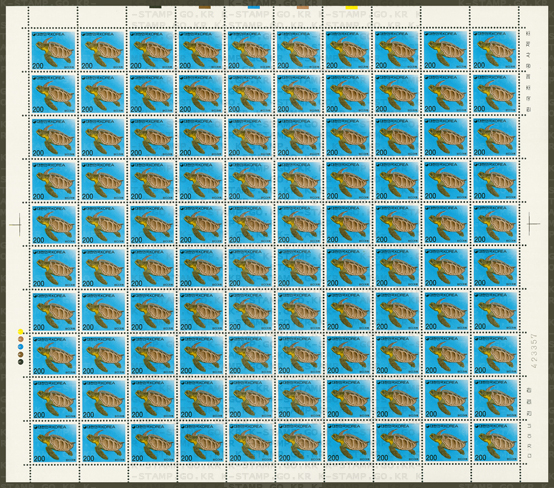The image size is (554, 488).
Task: Select the bottom-right corner turtle stamp
Action: (496, 442)
